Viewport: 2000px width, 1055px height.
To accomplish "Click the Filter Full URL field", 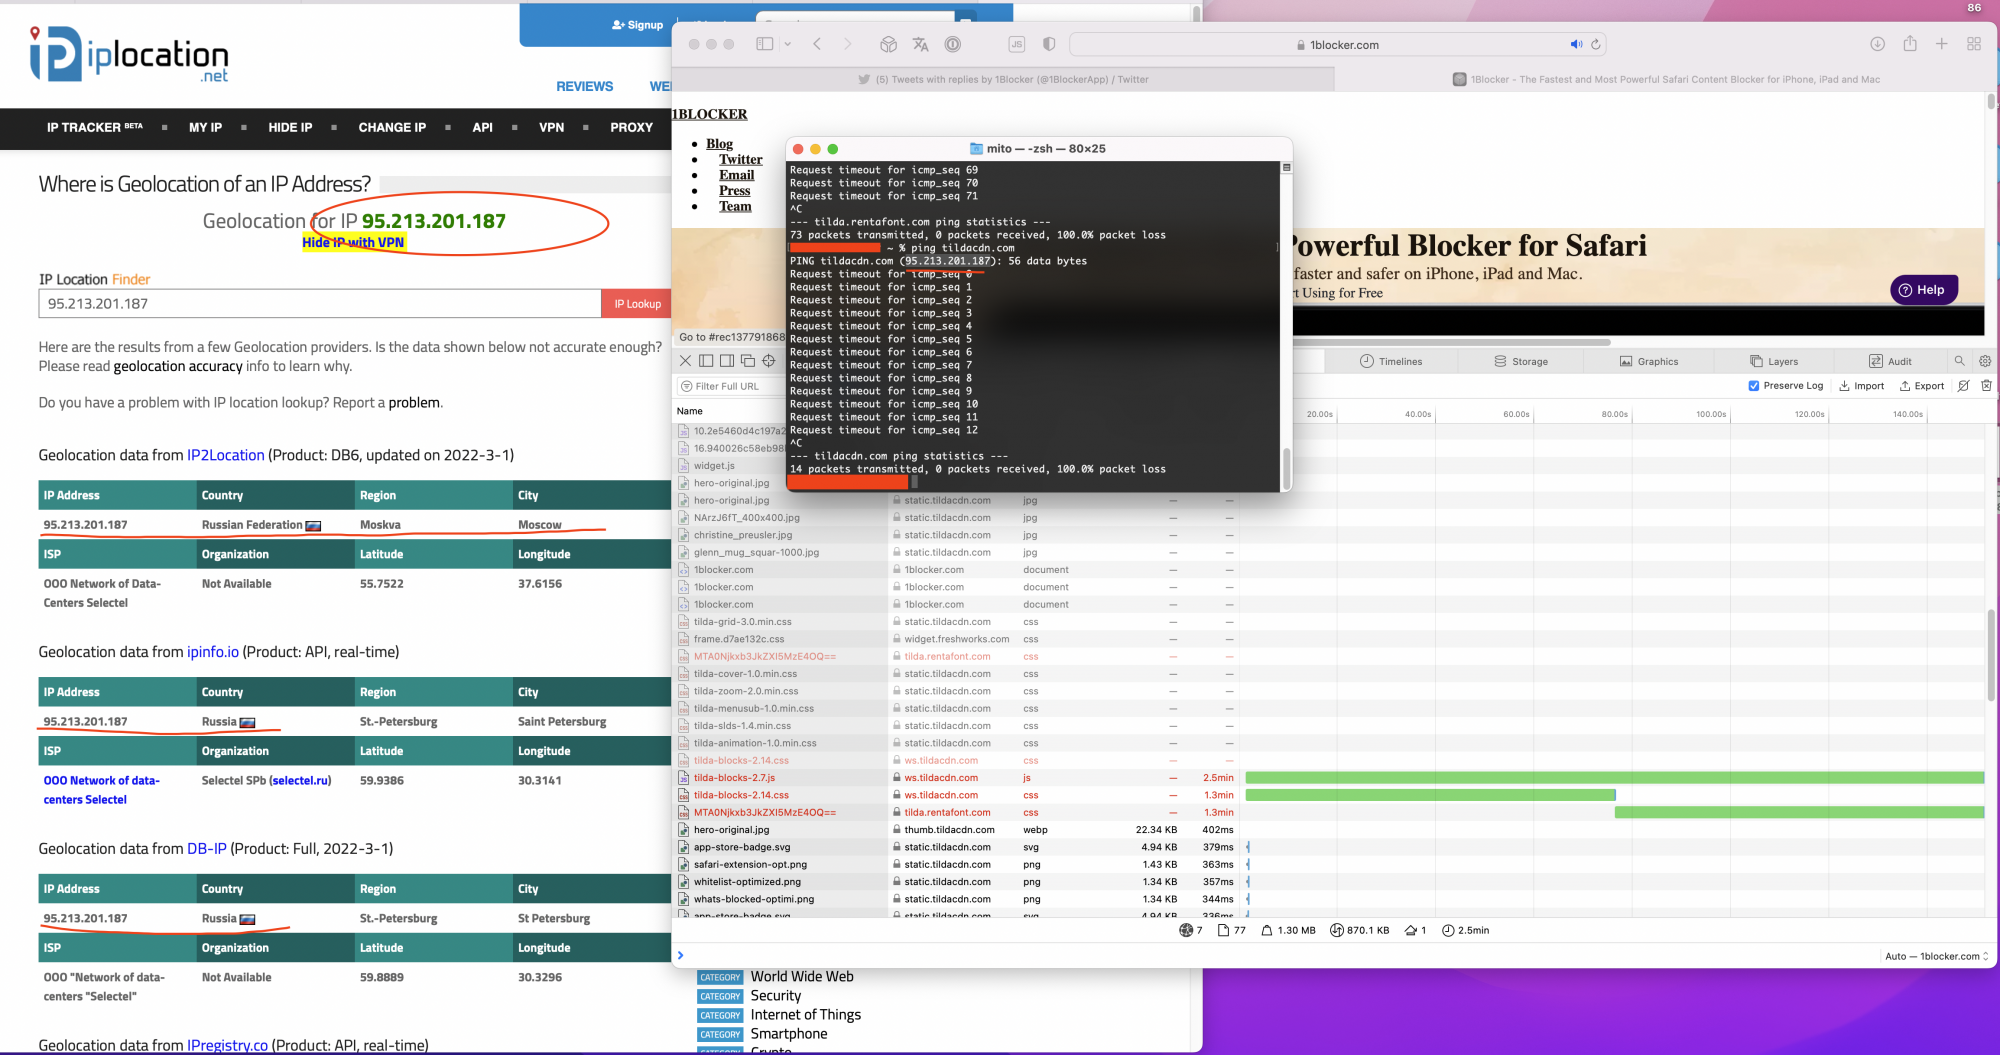I will click(731, 386).
